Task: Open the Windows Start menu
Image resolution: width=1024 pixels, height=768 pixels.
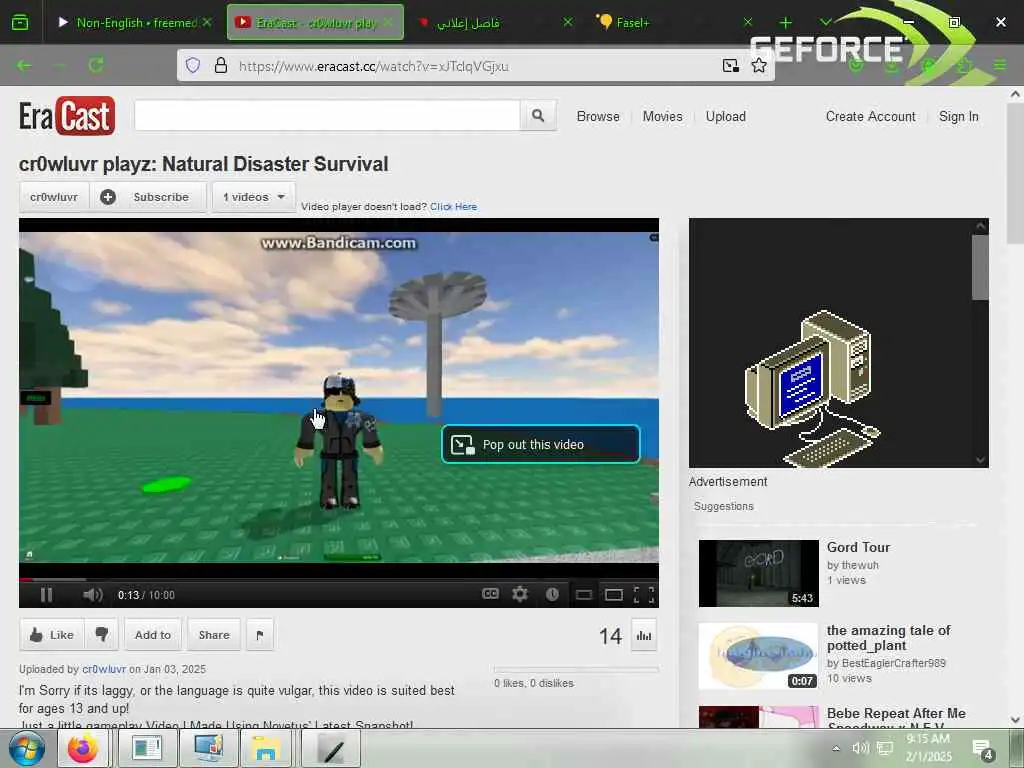Action: coord(27,748)
